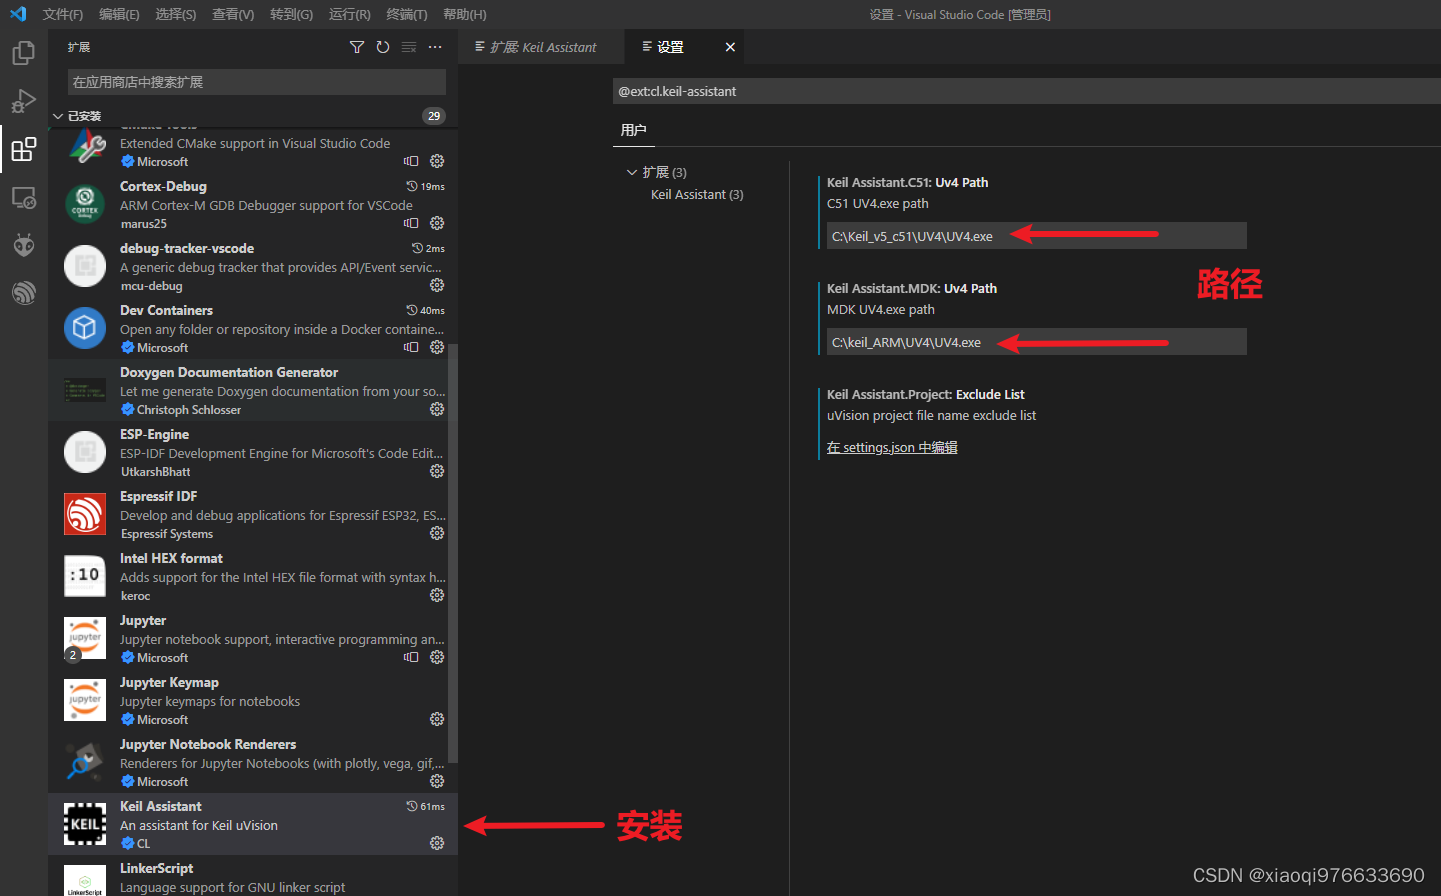Open manage gear for Jupyter Keymap
The width and height of the screenshot is (1441, 896).
coord(437,719)
